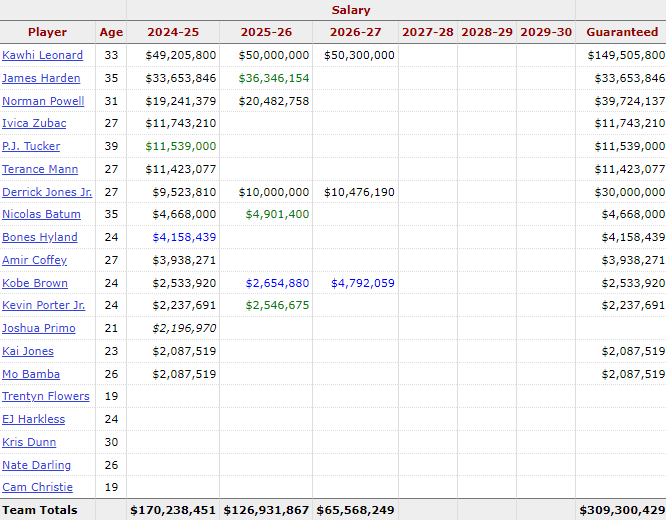Viewport: 666px width, 520px height.
Task: Open Kris Dunn player link
Action: [x=29, y=442]
